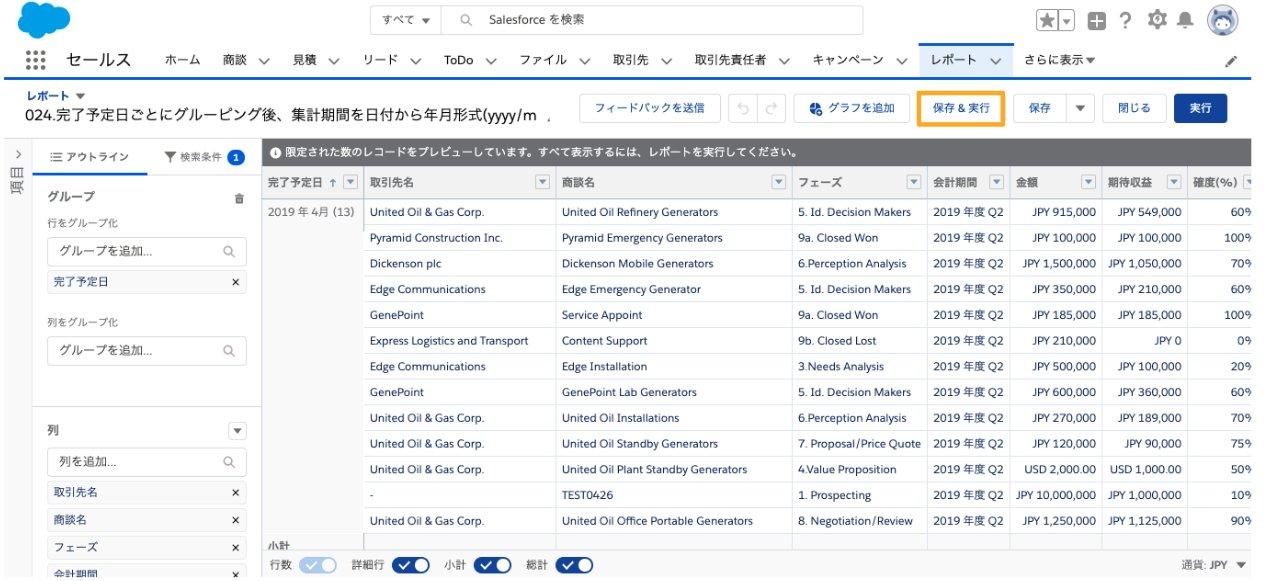Expand the 項目 fields panel chevron

coord(18,154)
